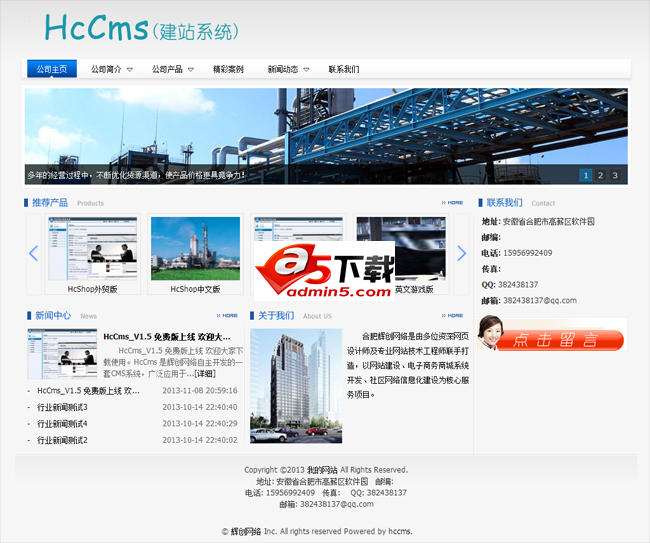Open headline HcCms_V1.5 免费版上线 欢迎大...
Screen dimensions: 650x543
point(167,337)
